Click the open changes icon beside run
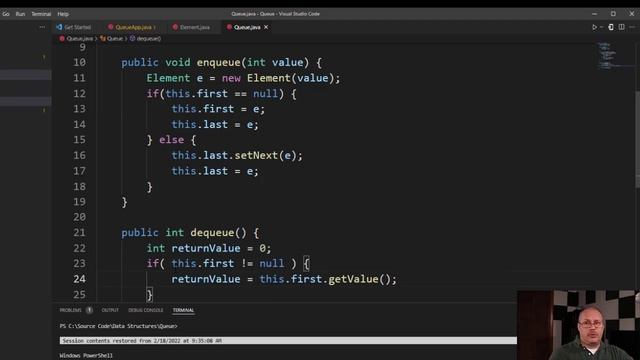The height and width of the screenshot is (360, 640). click(611, 27)
